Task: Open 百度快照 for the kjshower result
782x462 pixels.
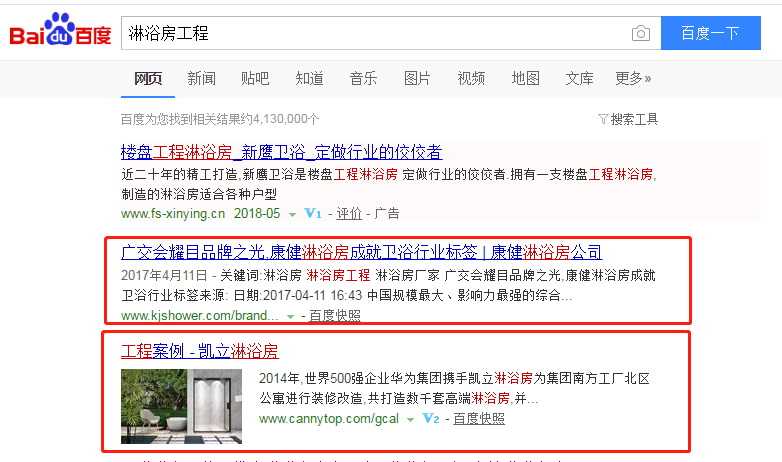Action: pos(335,315)
